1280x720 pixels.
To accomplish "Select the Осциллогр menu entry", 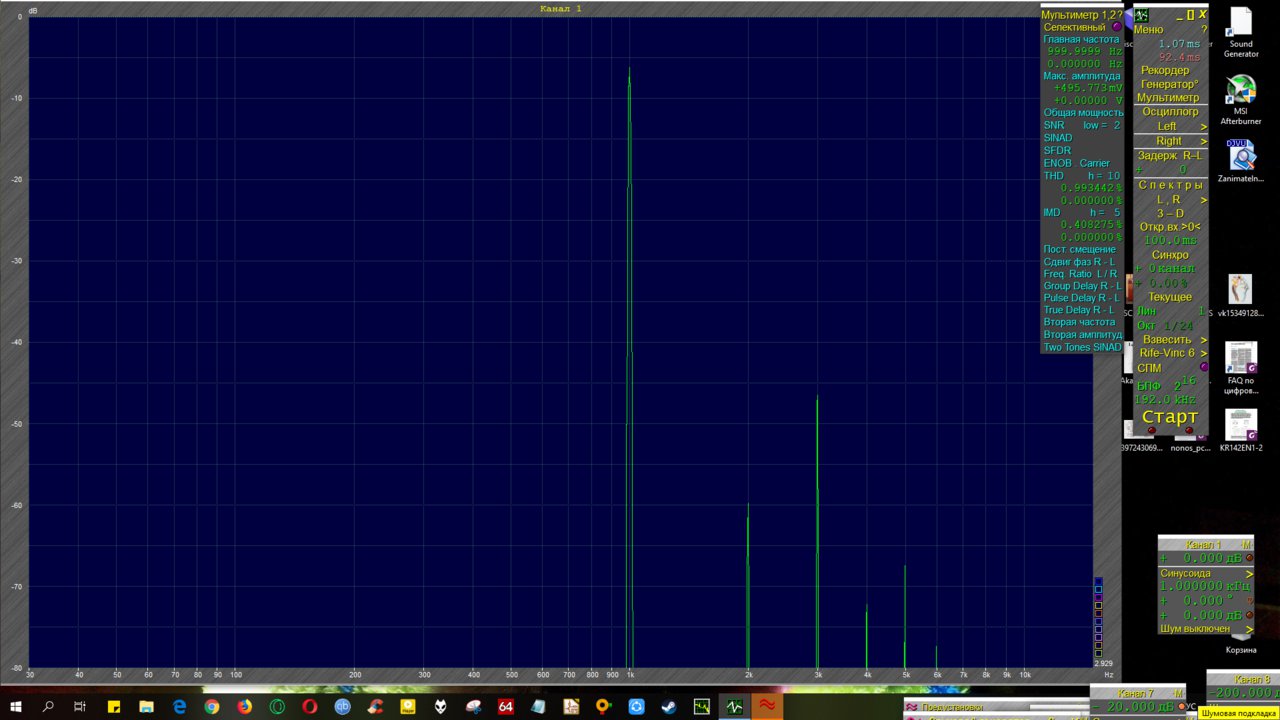I will click(1170, 112).
